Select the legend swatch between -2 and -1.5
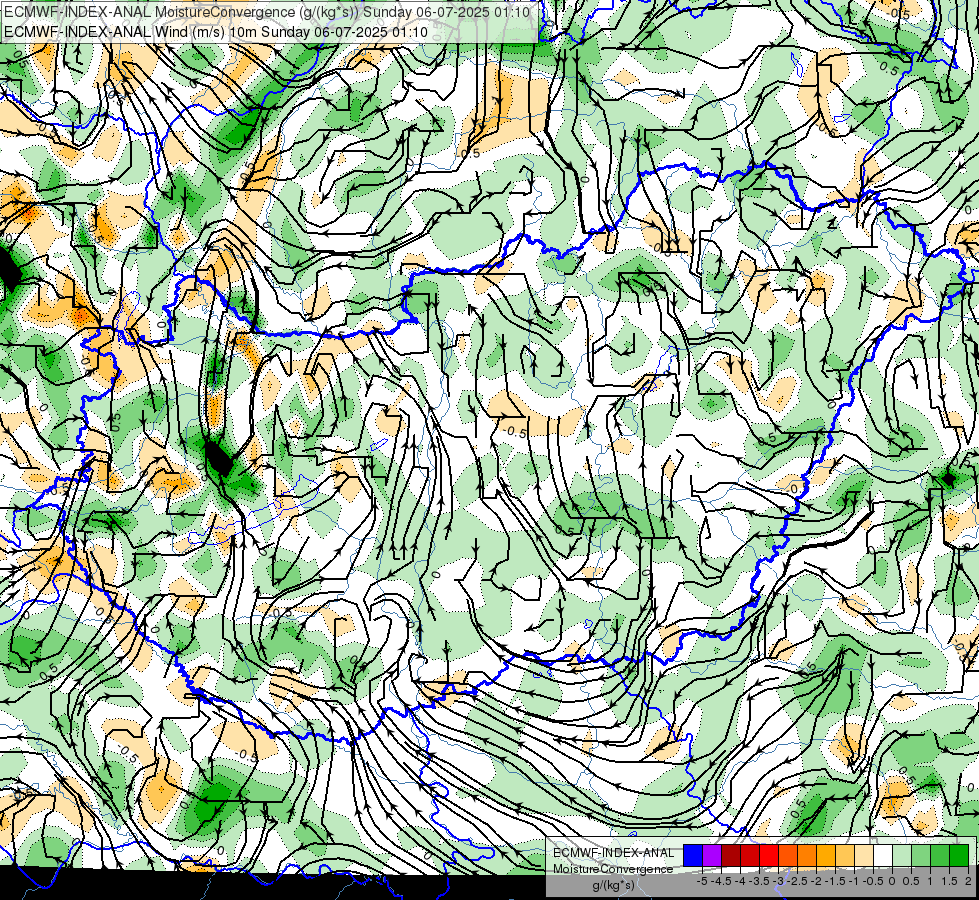Image resolution: width=979 pixels, height=900 pixels. pyautogui.click(x=826, y=855)
